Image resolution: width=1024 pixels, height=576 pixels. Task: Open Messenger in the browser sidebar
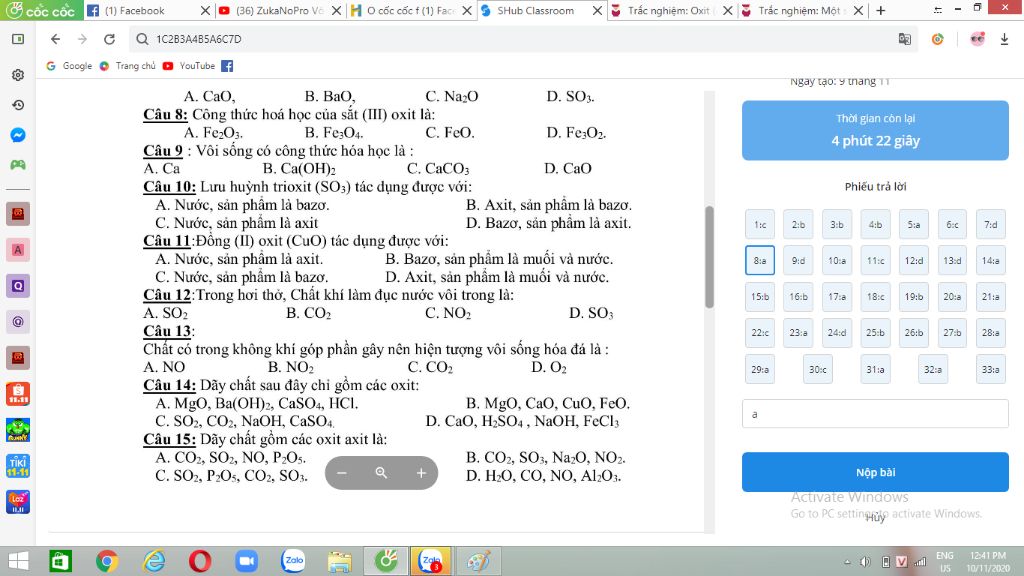[18, 134]
